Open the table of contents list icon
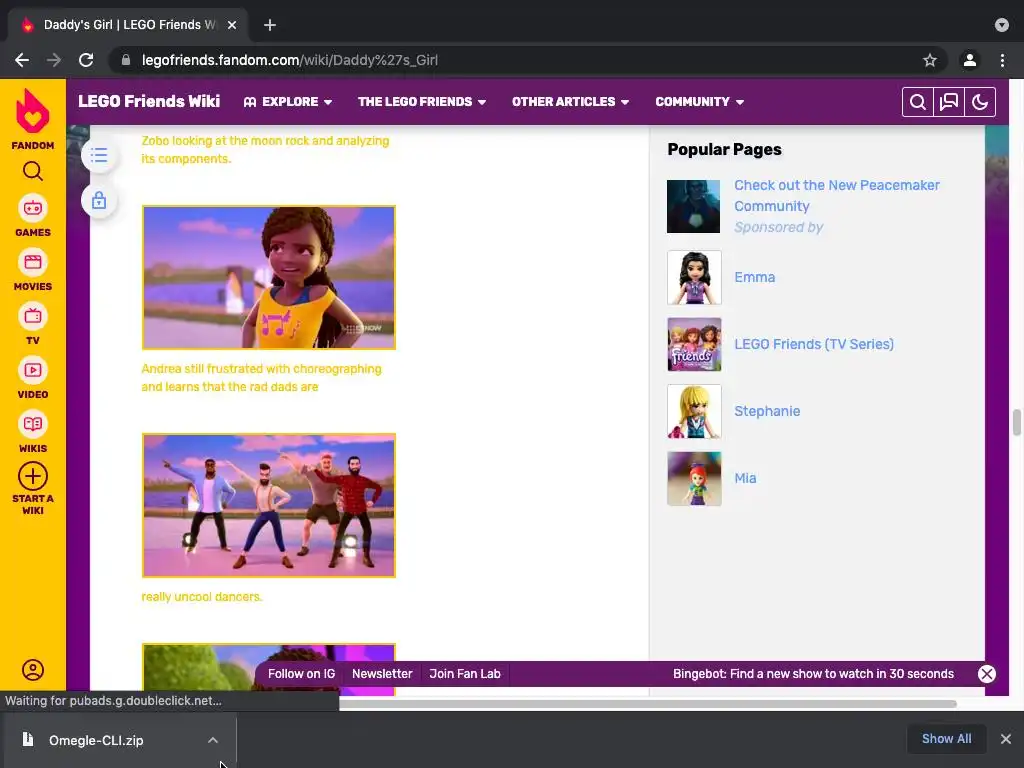The width and height of the screenshot is (1024, 768). tap(99, 155)
